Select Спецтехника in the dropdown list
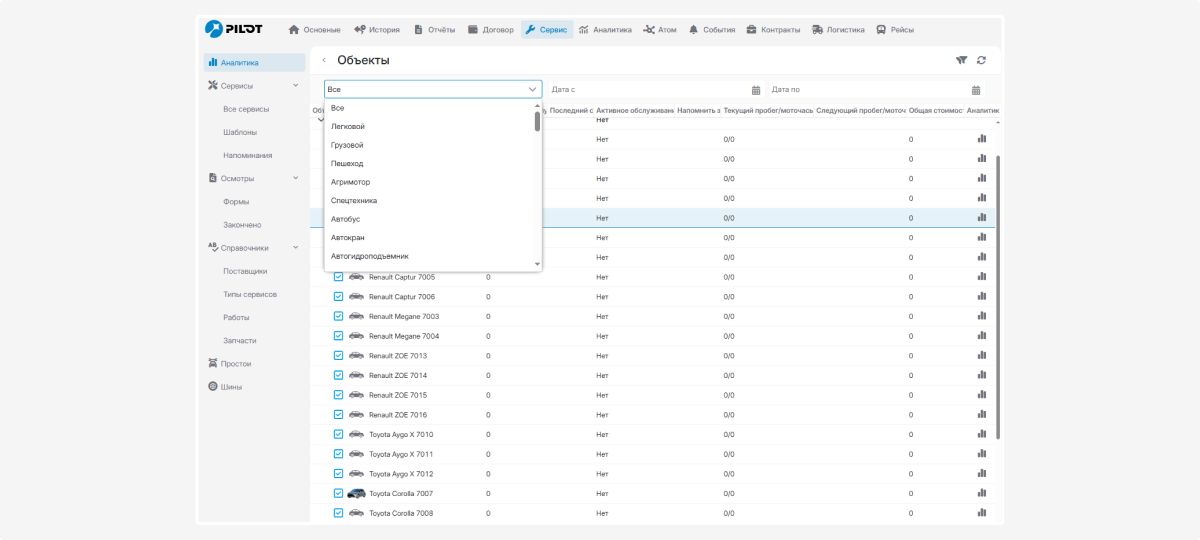This screenshot has width=1200, height=540. point(433,200)
